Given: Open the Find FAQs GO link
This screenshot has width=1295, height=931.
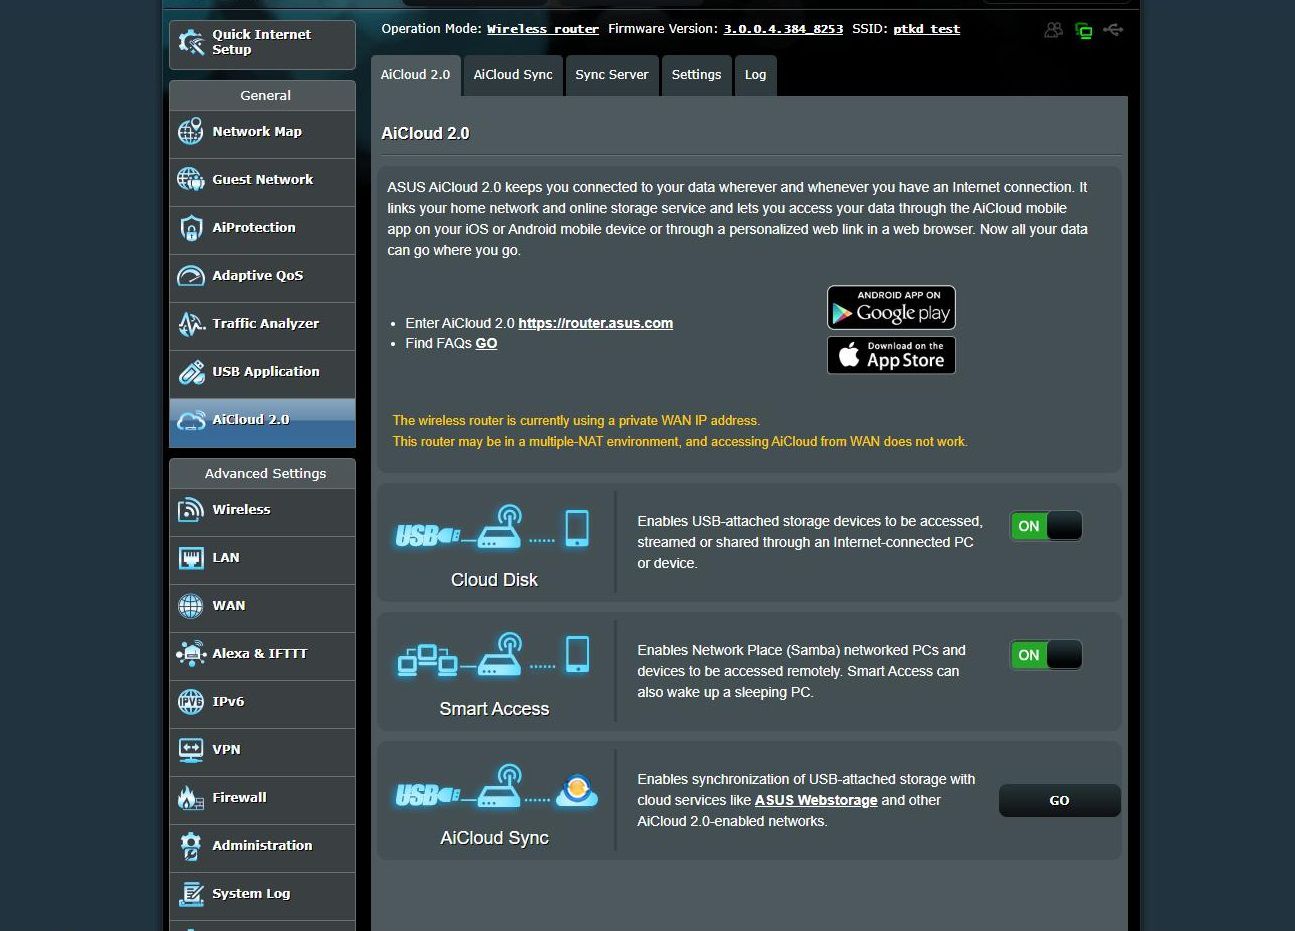Looking at the screenshot, I should click(x=486, y=343).
